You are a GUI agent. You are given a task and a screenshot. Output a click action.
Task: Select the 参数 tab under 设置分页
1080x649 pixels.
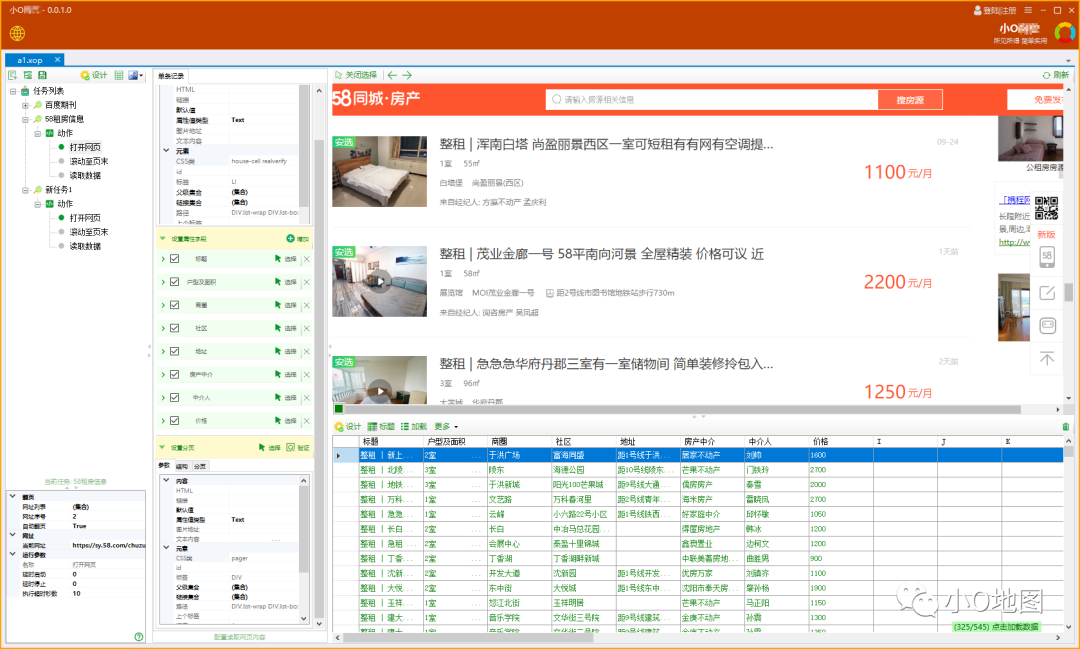(x=164, y=466)
